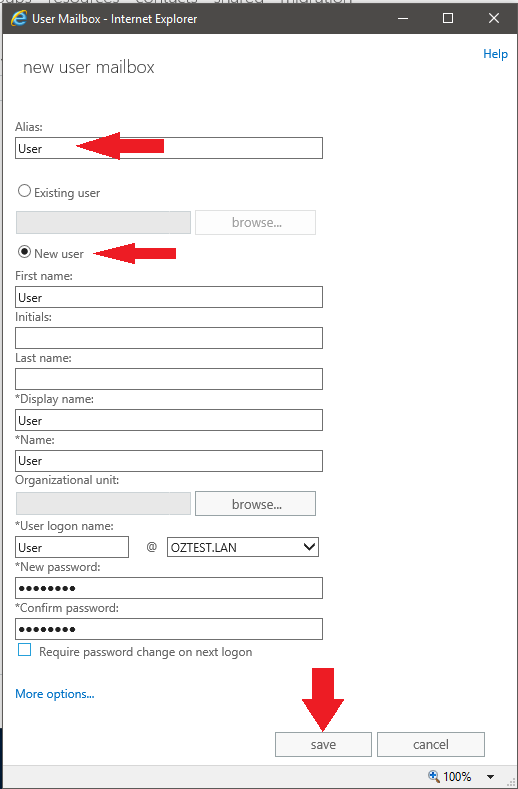Viewport: 518px width, 789px height.
Task: Click the zoom magnifier icon in status bar
Action: coord(433,776)
